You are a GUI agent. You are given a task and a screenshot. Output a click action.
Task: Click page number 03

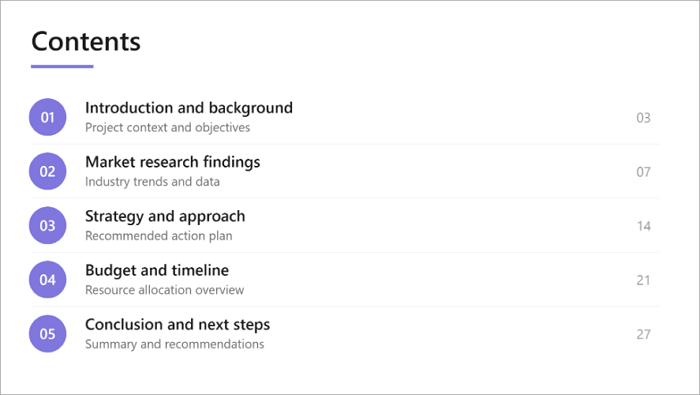pyautogui.click(x=643, y=118)
